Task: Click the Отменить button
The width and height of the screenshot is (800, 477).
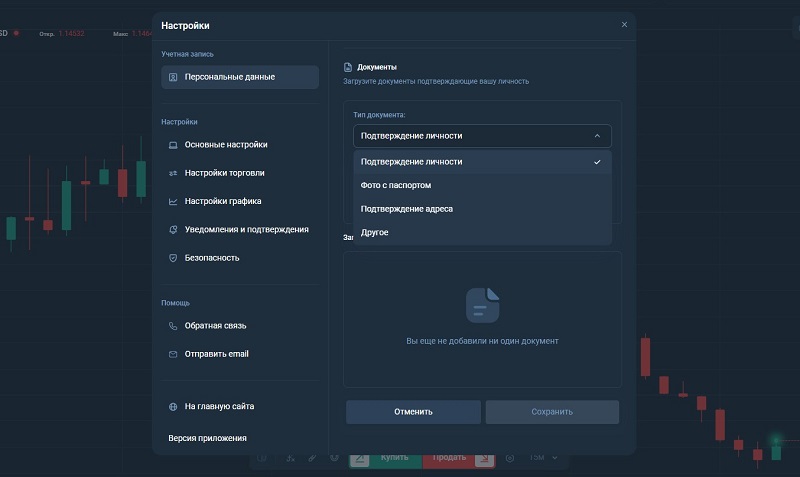Action: pos(413,412)
